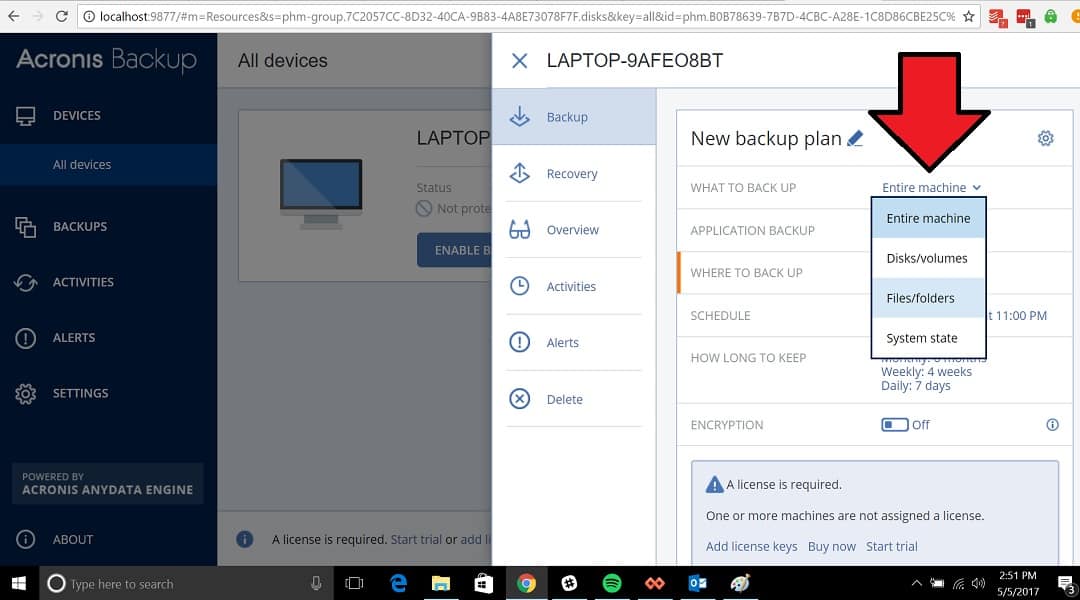1080x600 pixels.
Task: Close the LAPTOP-9AFEO8BT panel with the X
Action: (x=519, y=61)
